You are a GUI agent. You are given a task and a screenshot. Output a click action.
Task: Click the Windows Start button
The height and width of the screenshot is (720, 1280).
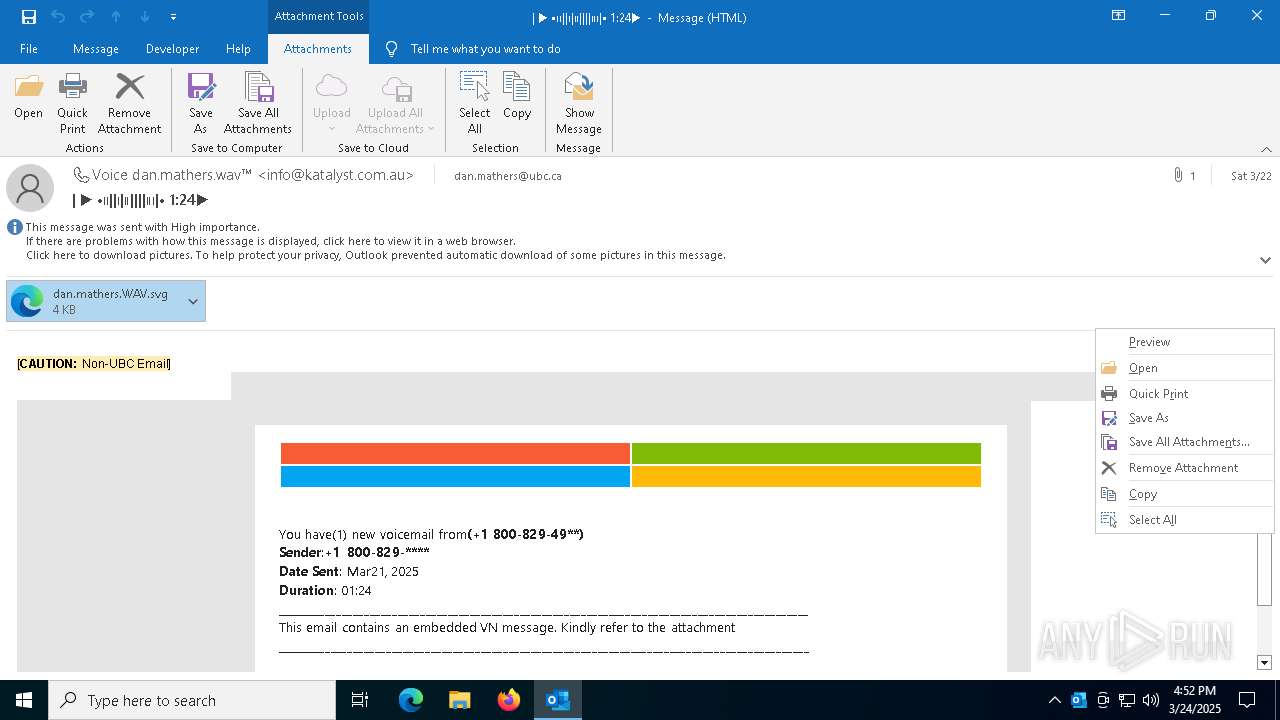24,700
